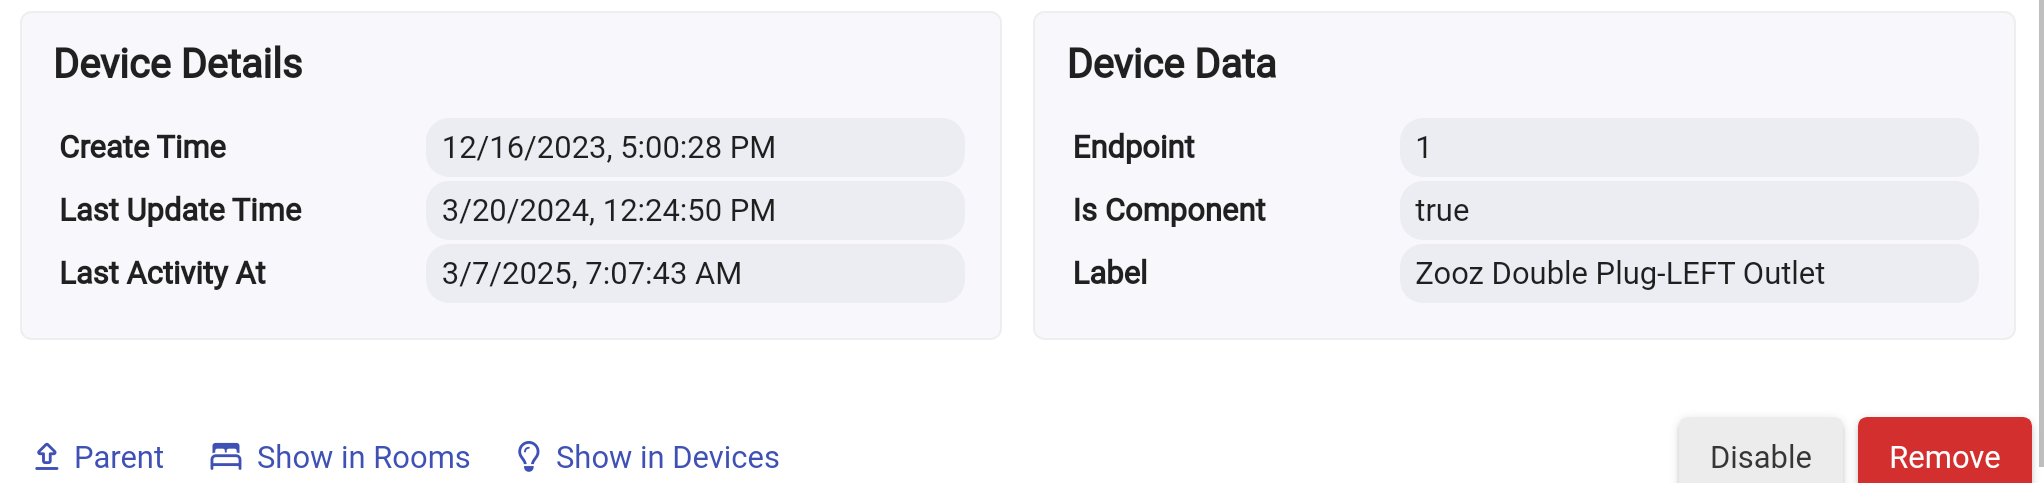Click the bed icon for Rooms
Viewport: 2044px width, 483px height.
[226, 457]
